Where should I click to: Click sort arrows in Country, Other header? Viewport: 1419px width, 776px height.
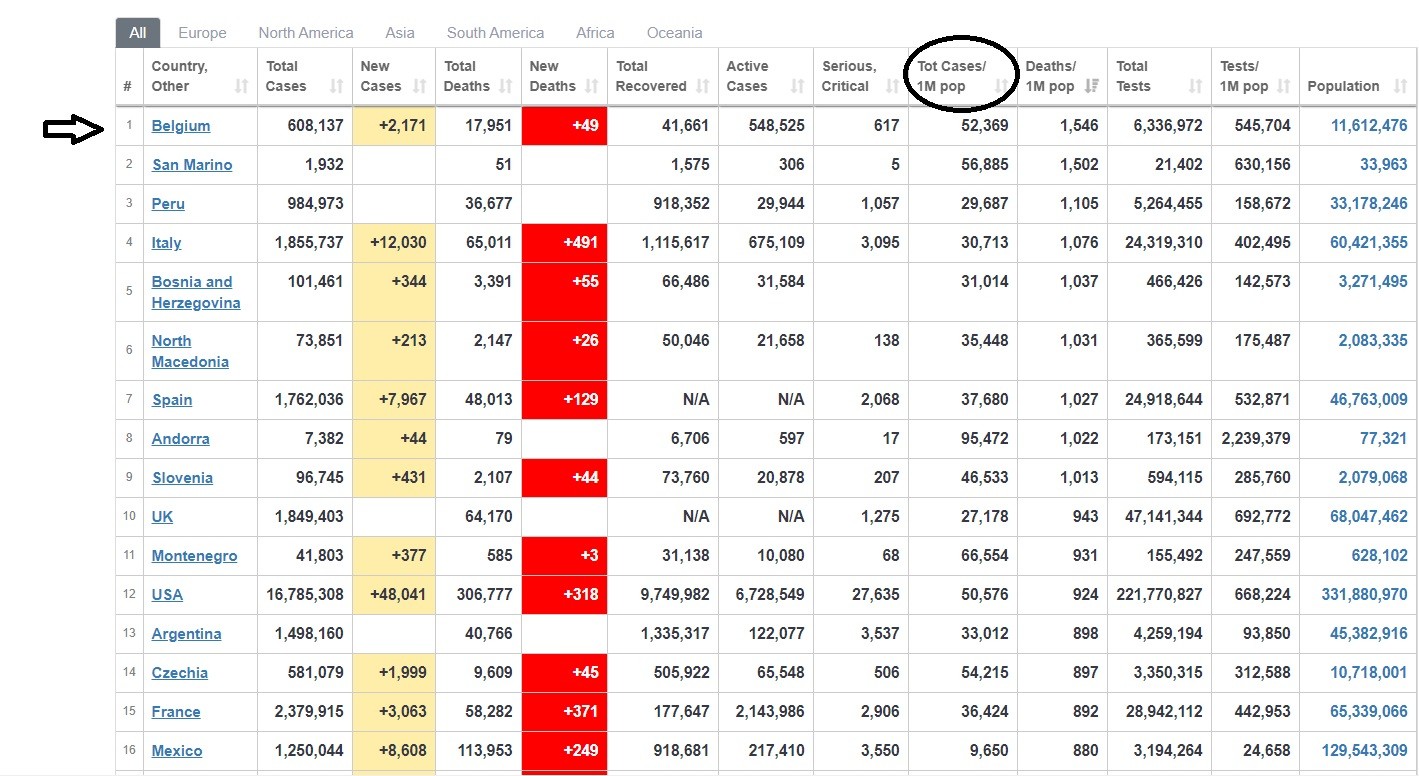241,87
